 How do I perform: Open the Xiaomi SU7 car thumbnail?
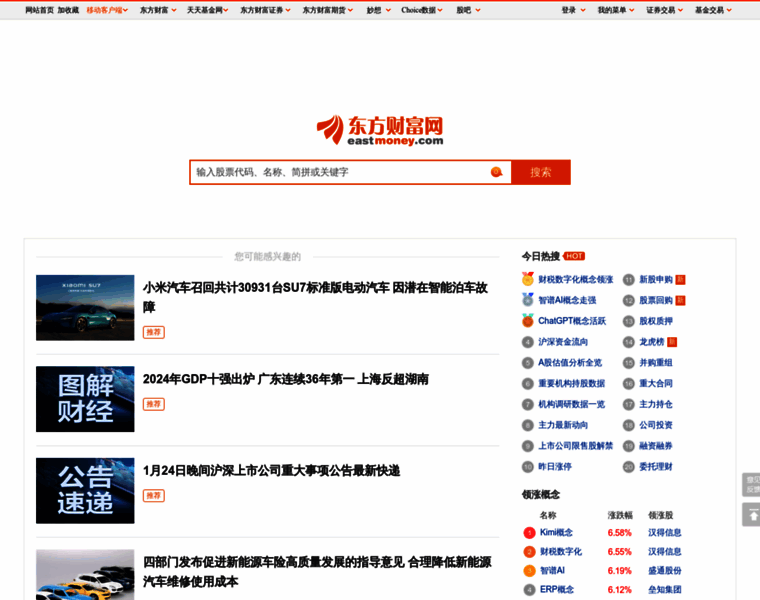click(85, 308)
